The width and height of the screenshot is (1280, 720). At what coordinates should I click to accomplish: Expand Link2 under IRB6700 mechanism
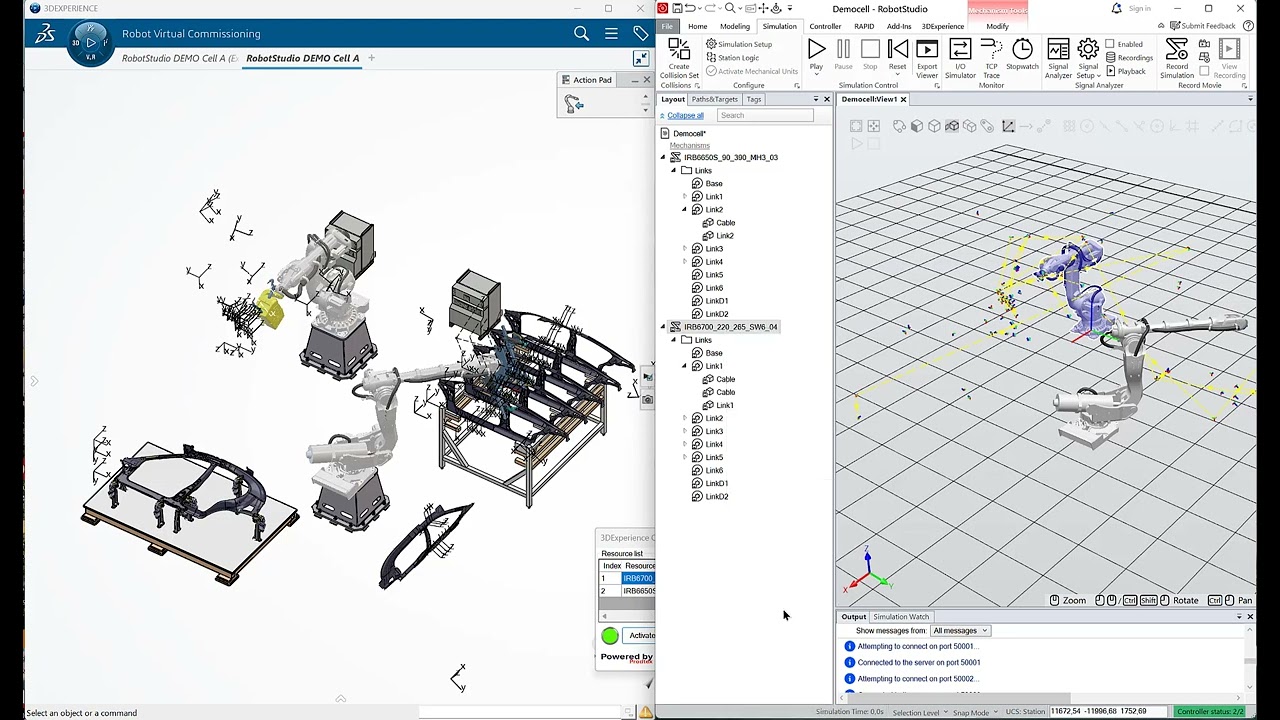685,418
